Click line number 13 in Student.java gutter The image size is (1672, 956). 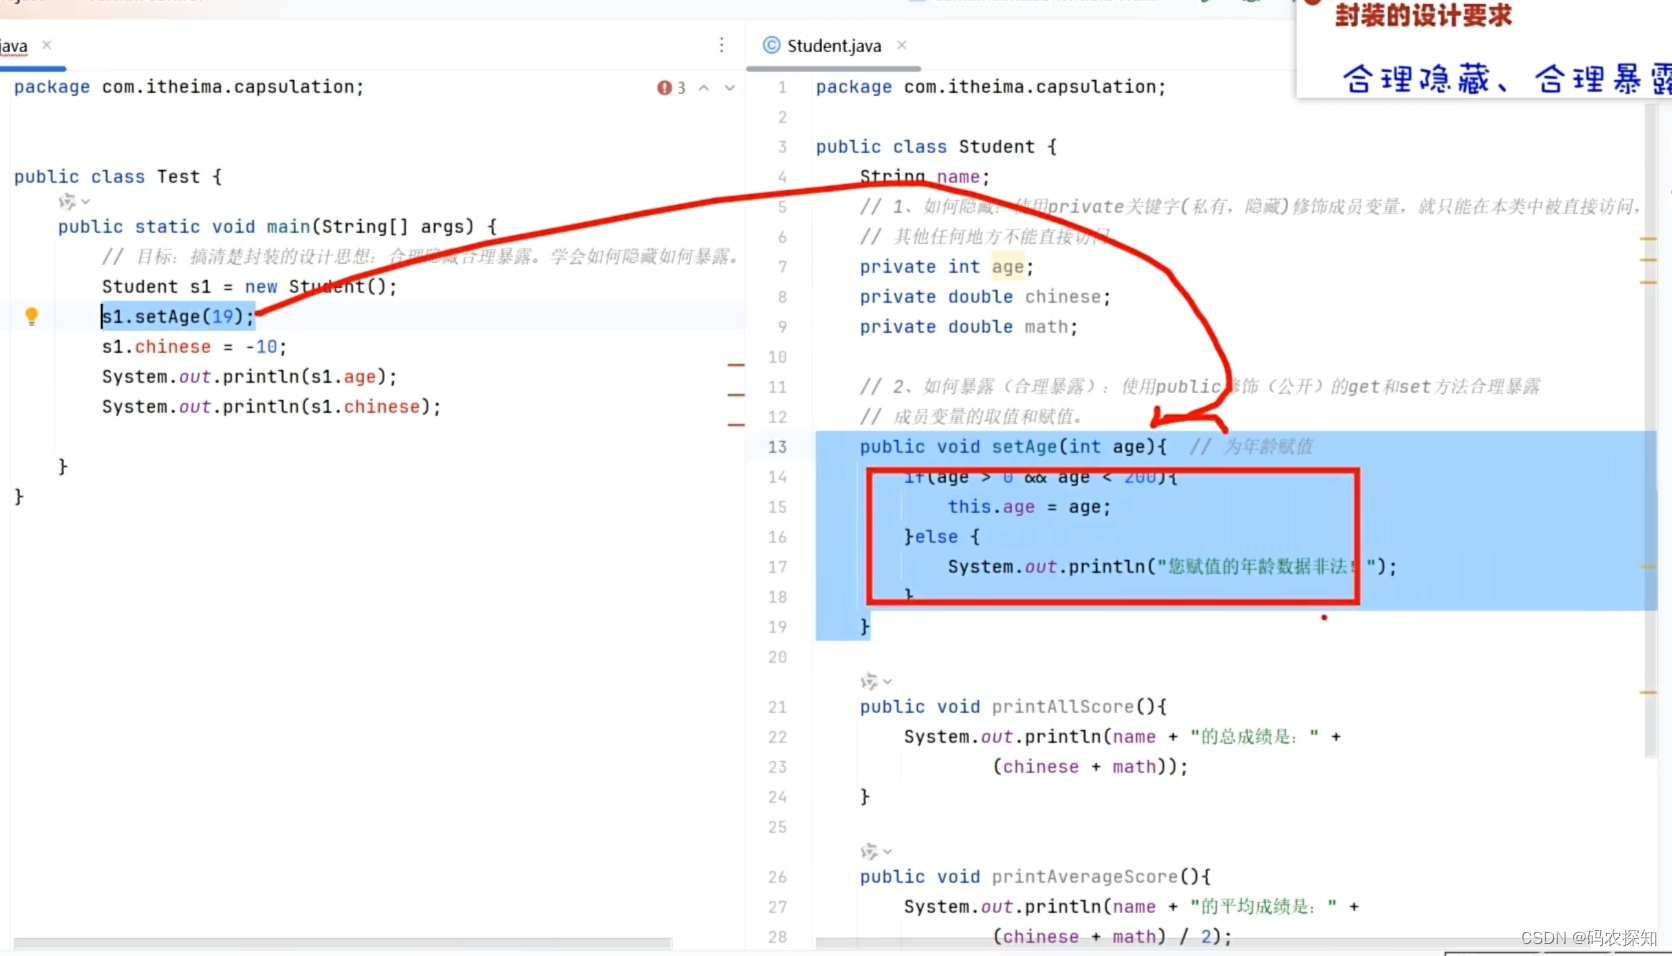coord(777,447)
